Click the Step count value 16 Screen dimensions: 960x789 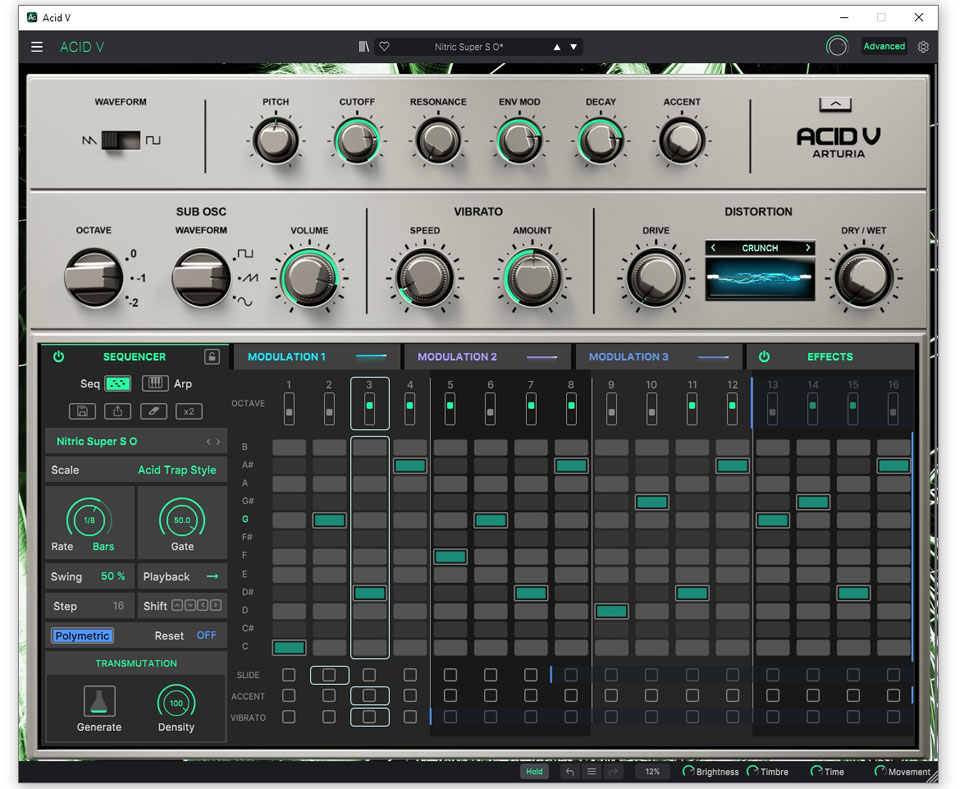click(x=118, y=606)
